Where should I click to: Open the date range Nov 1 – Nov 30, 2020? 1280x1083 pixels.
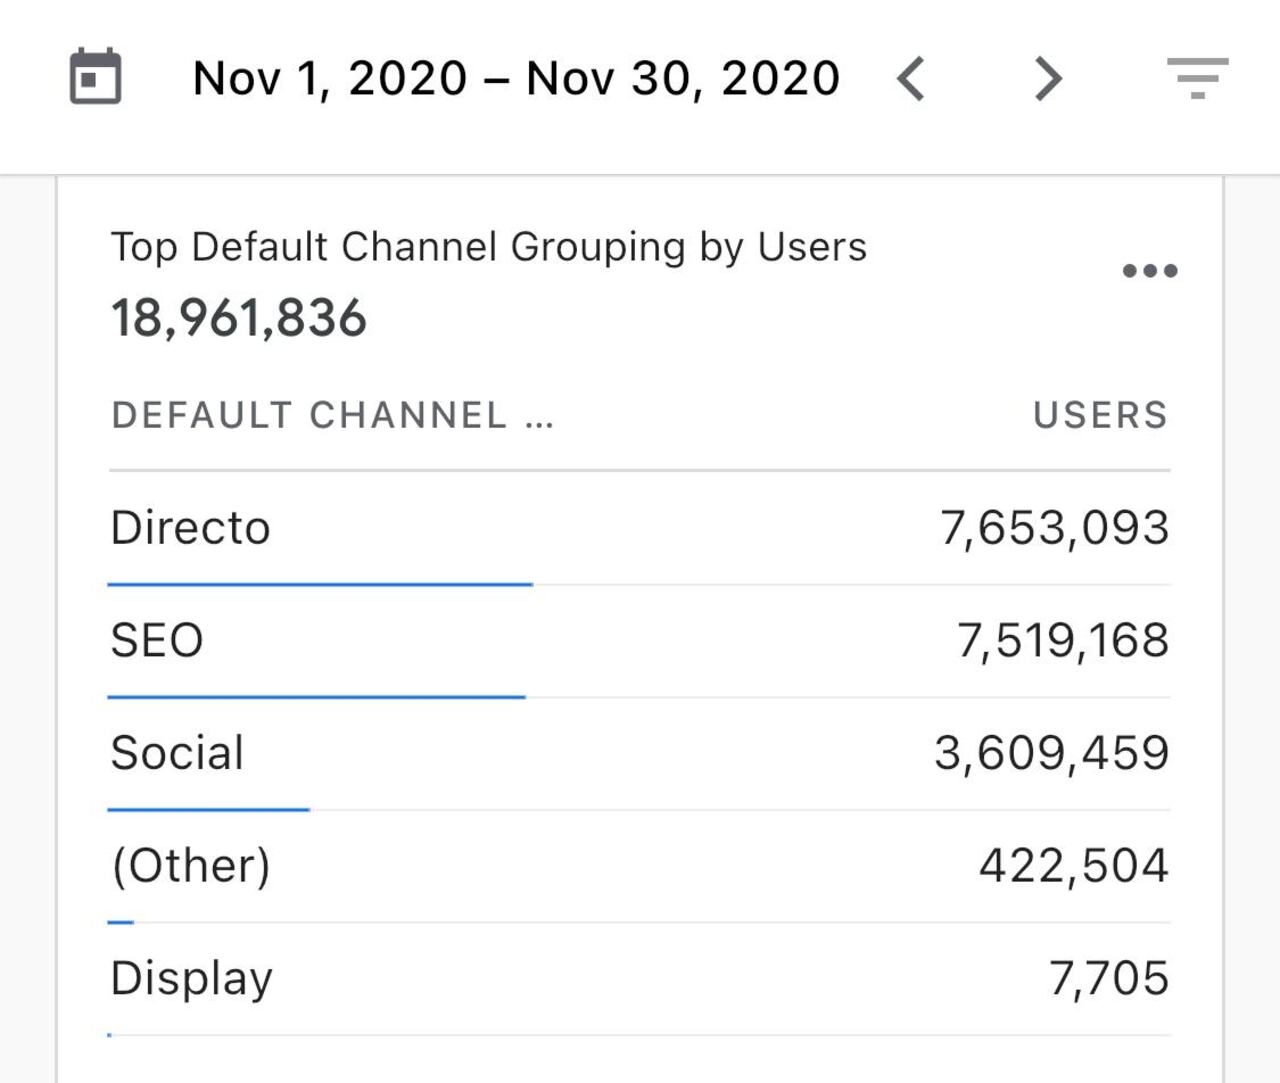point(516,77)
